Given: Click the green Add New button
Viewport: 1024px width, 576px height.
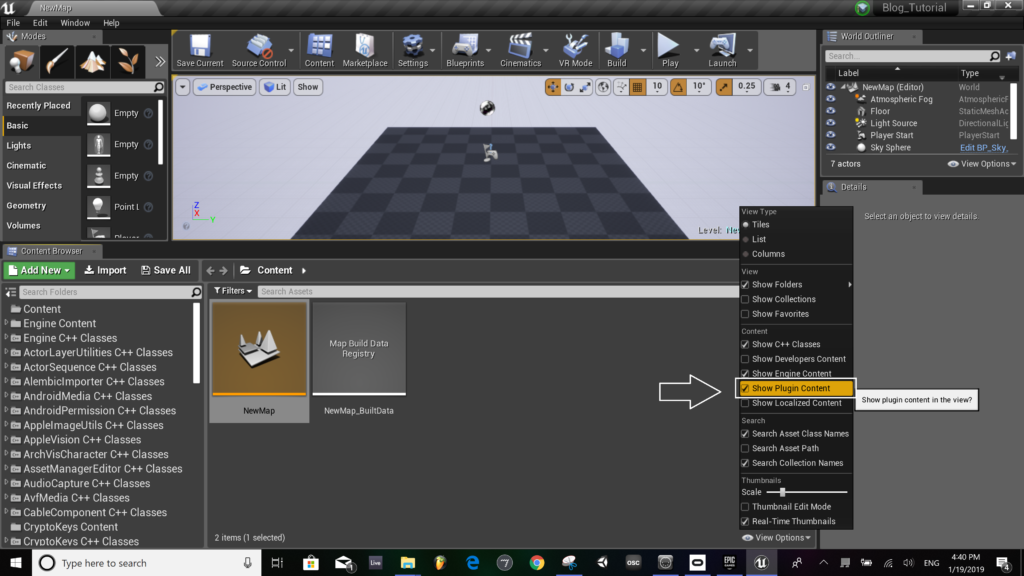Looking at the screenshot, I should pos(40,270).
